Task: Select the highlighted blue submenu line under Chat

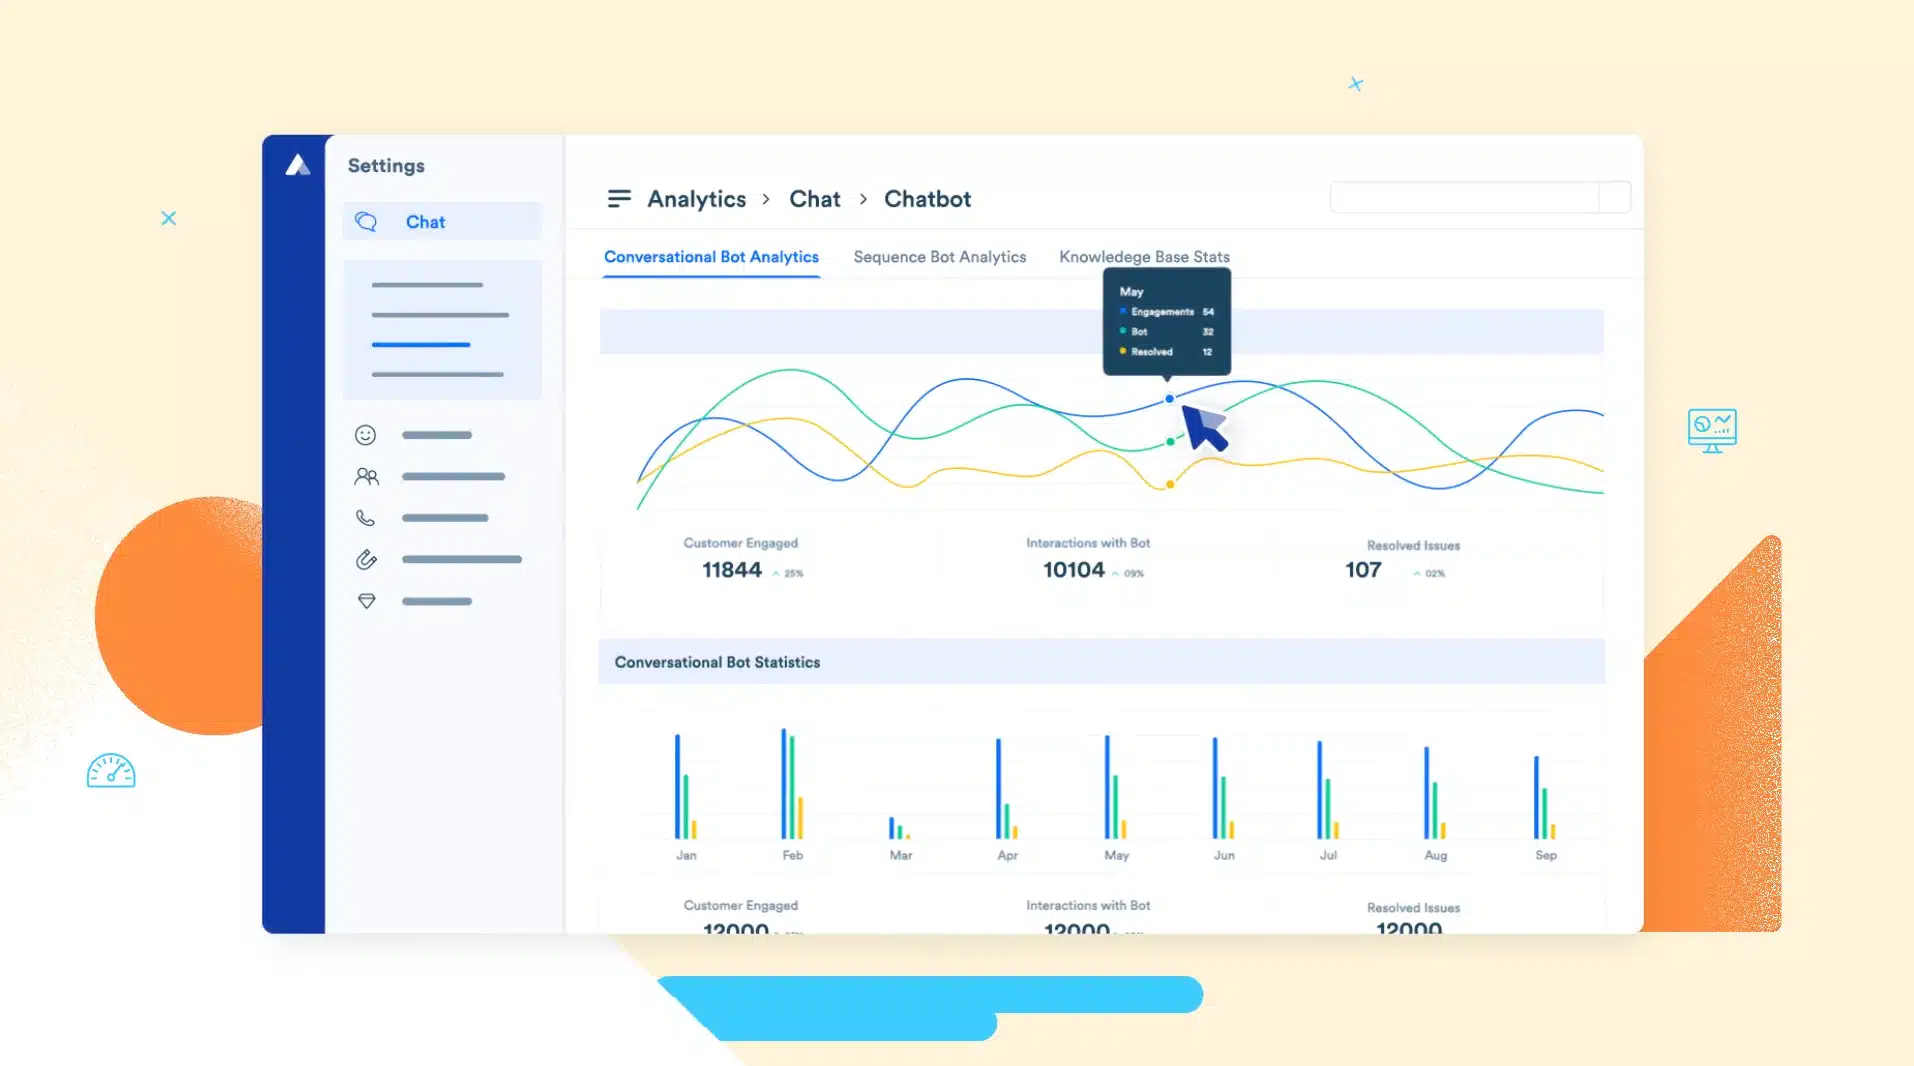Action: 420,345
